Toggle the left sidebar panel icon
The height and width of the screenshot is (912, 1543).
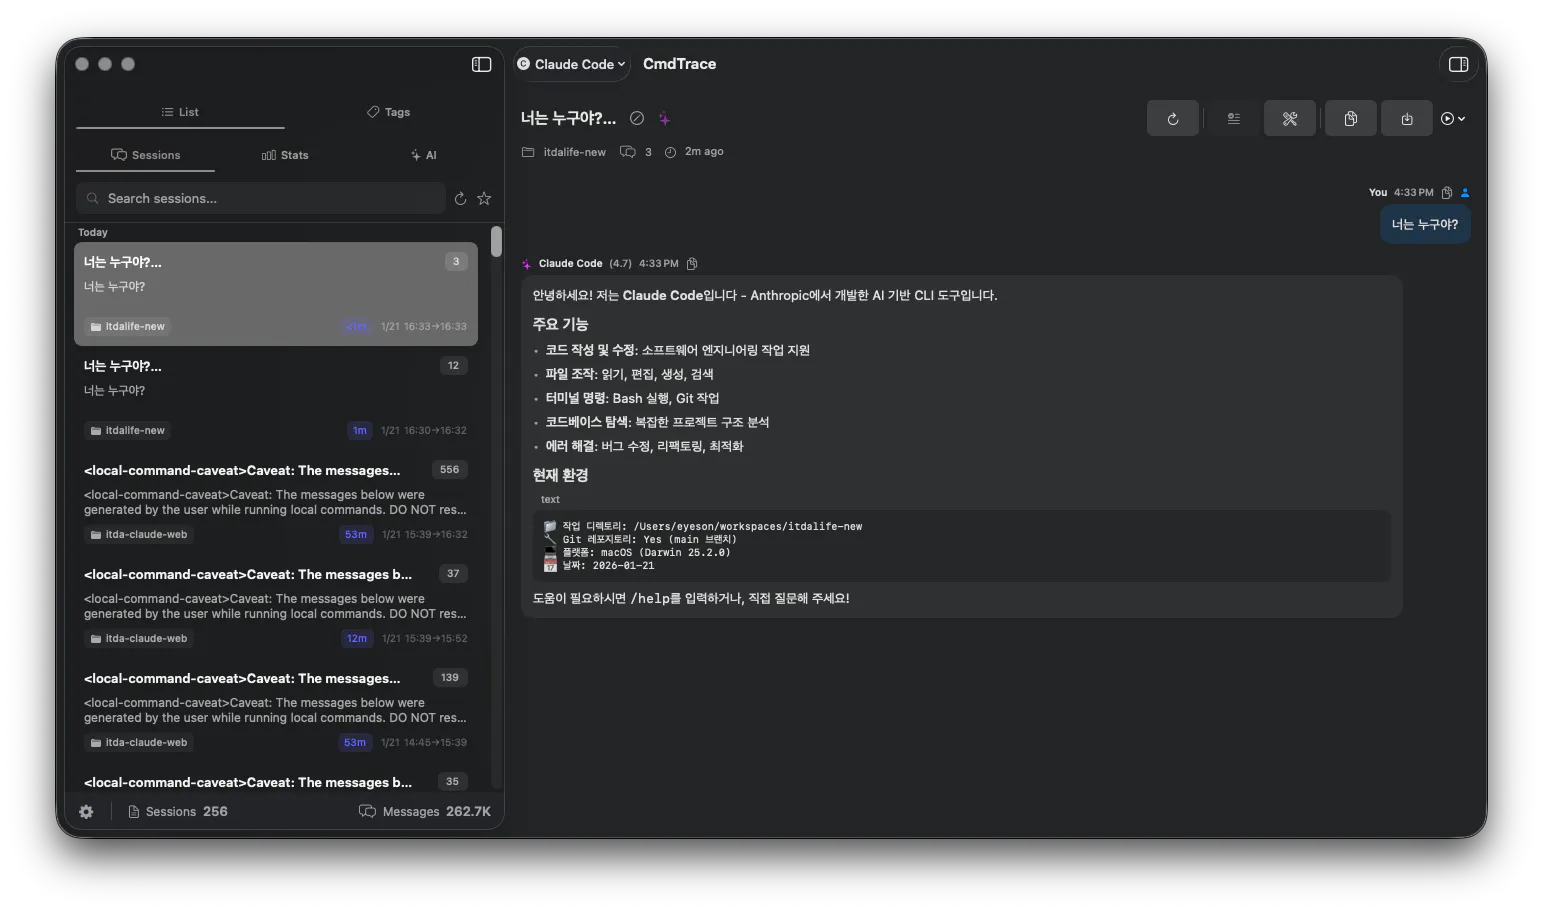tap(481, 64)
